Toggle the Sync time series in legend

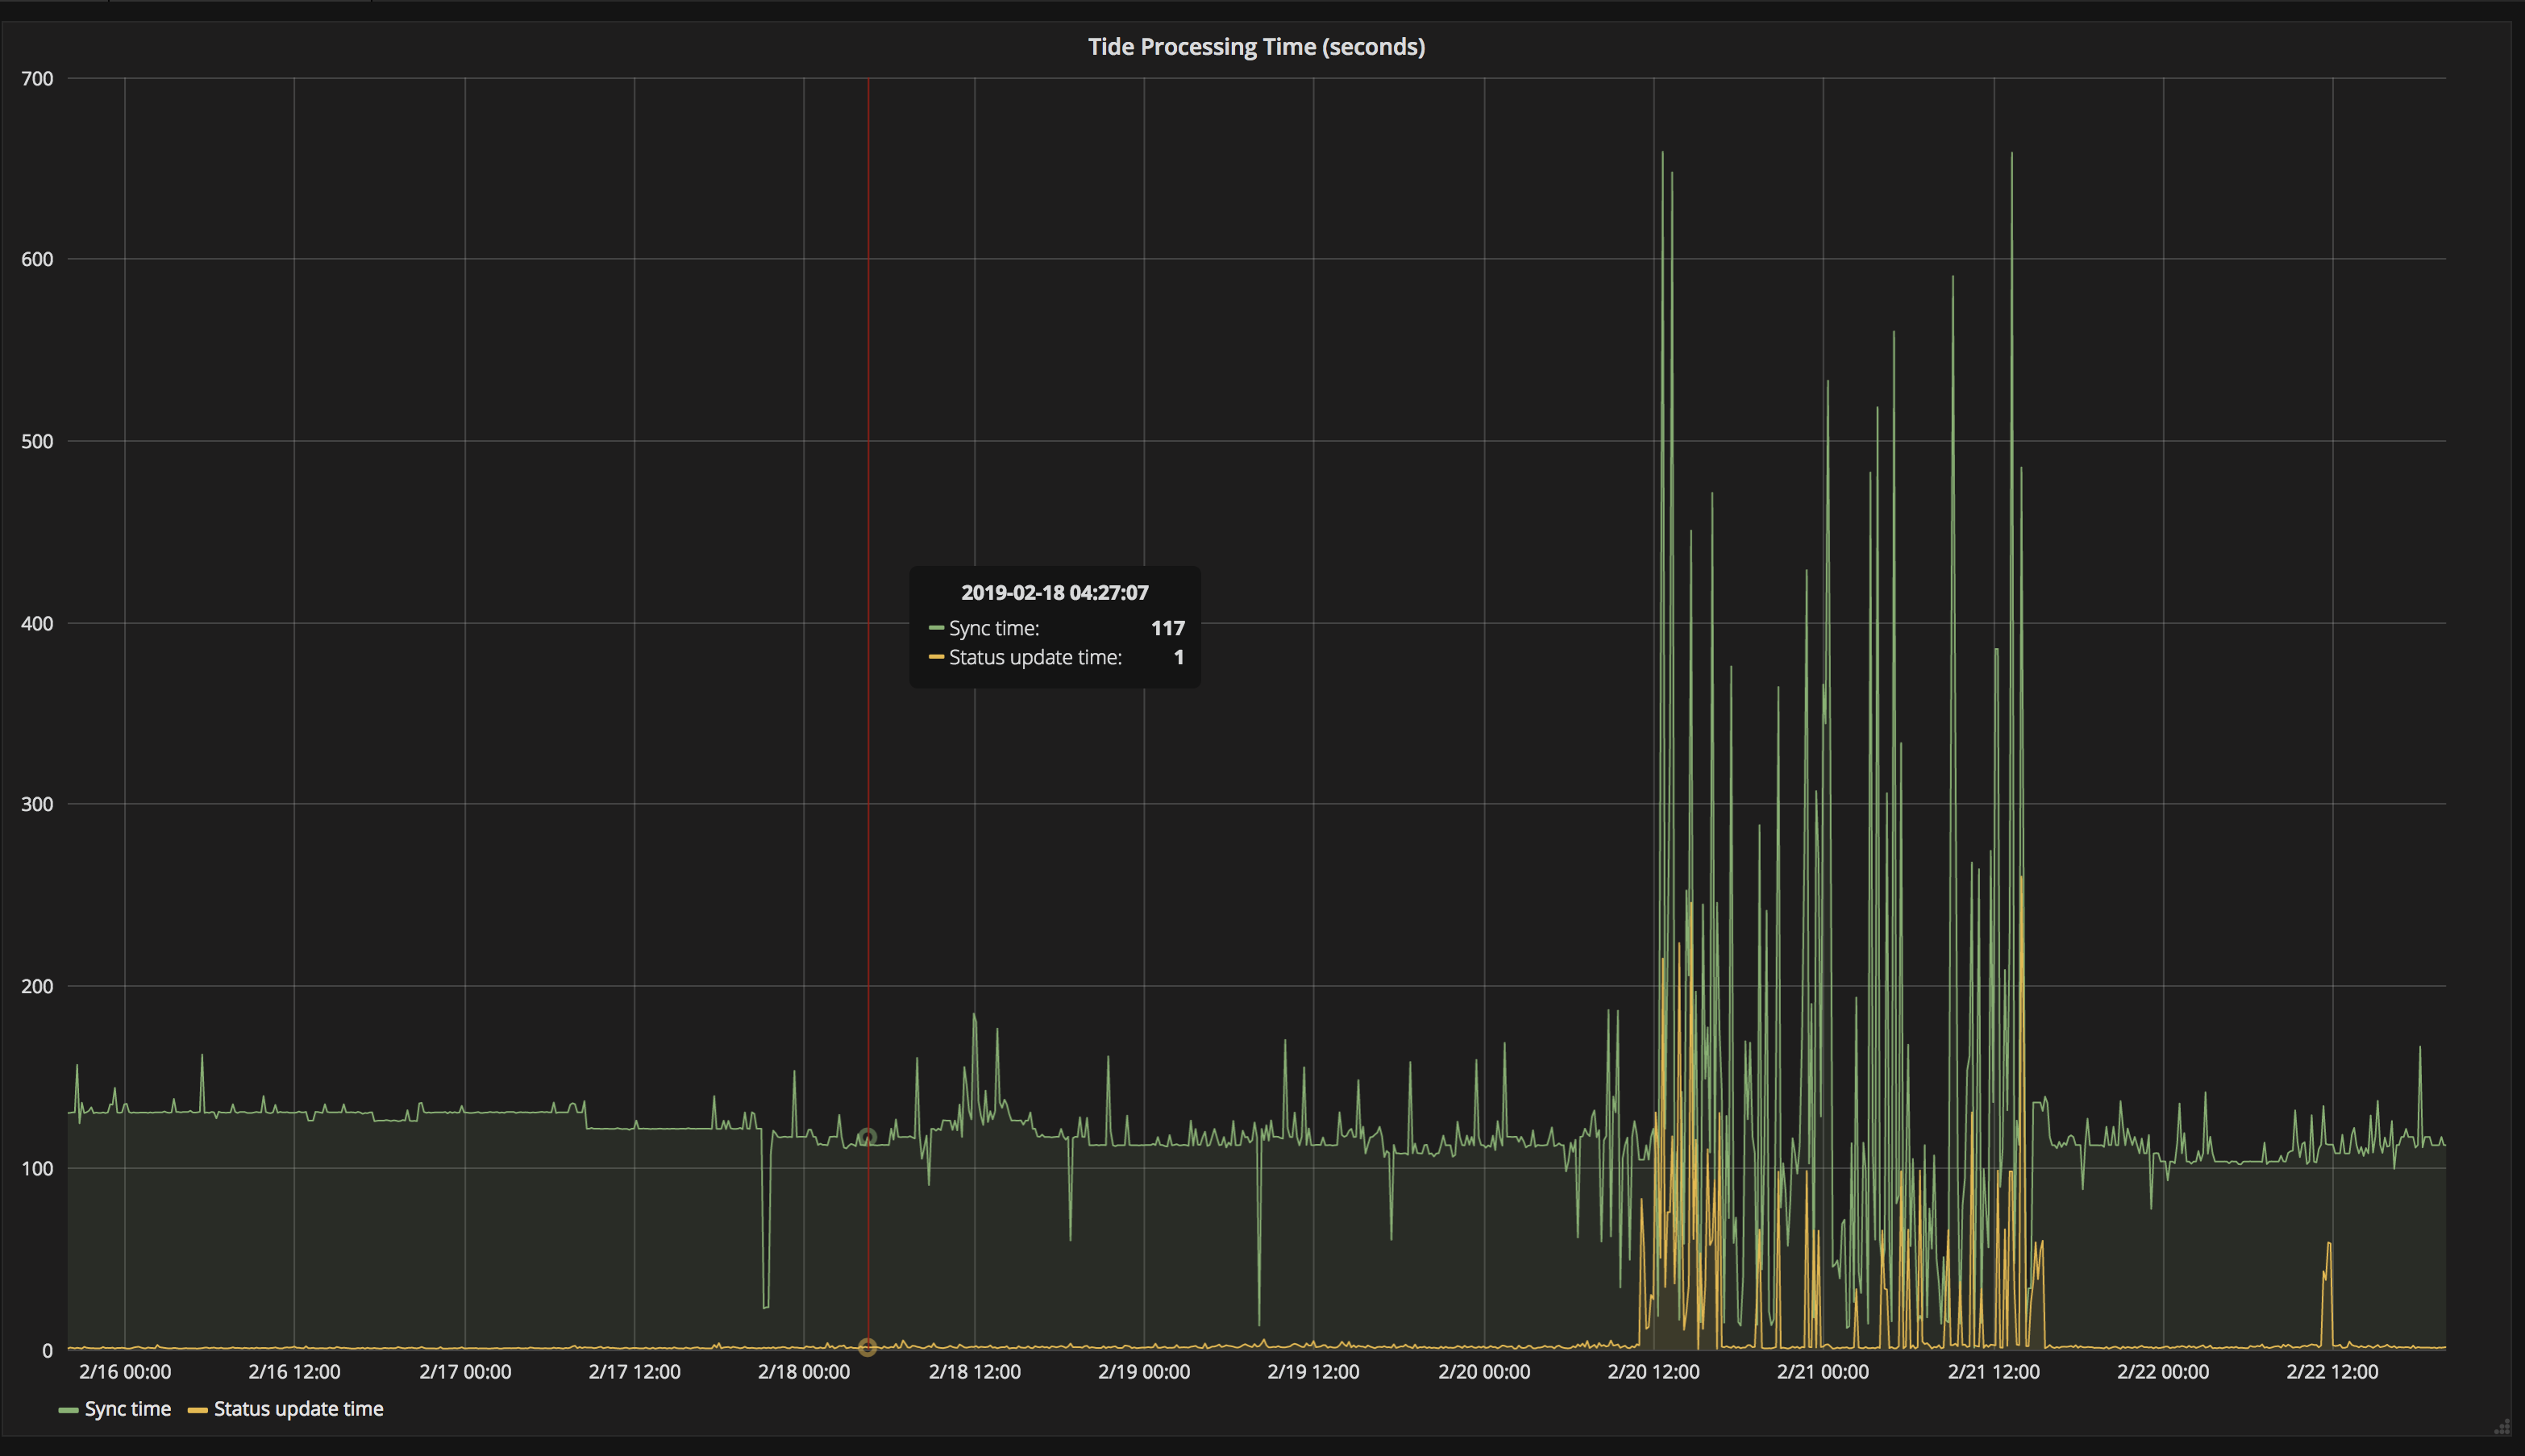pyautogui.click(x=127, y=1409)
